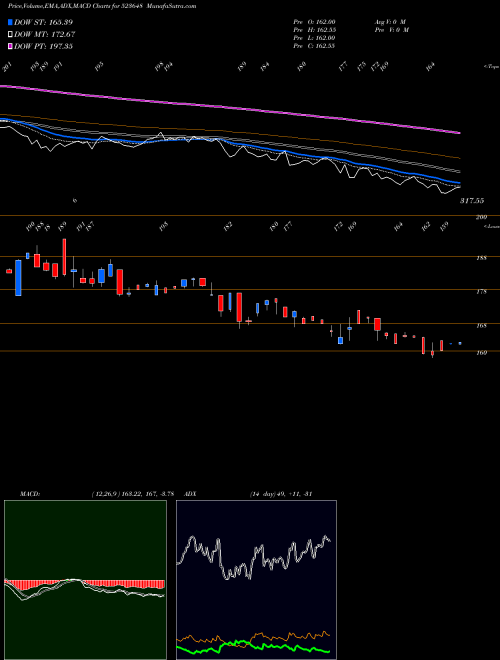Click the 'MACD:' panel heading
Screen dimensions: 500x660
pos(29,494)
